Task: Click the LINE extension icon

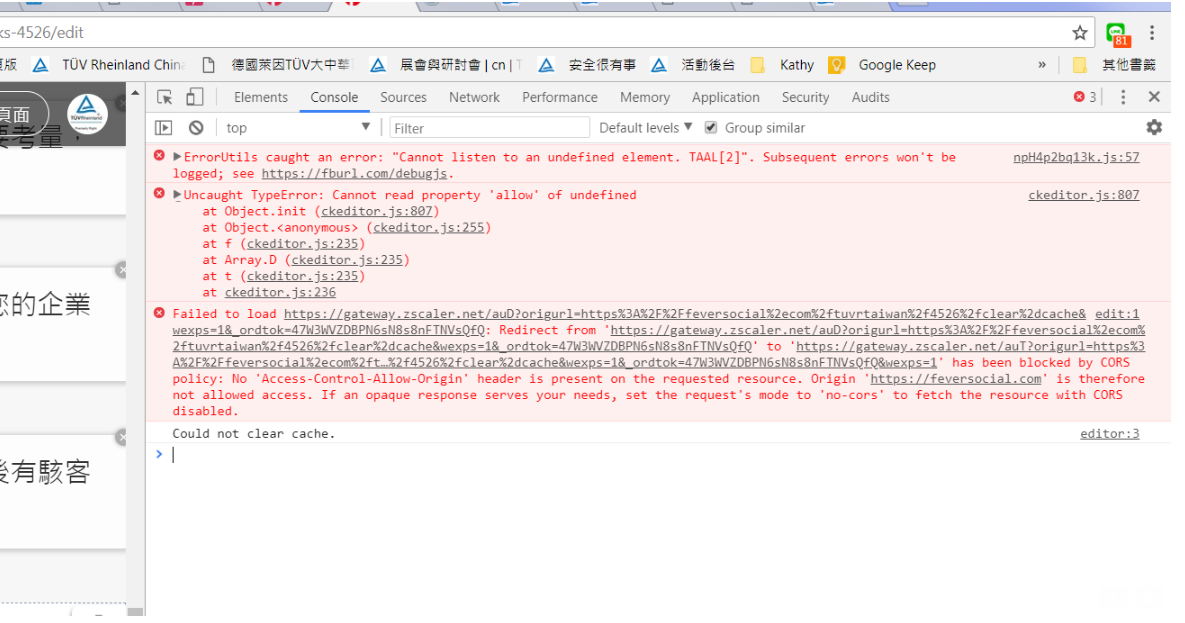Action: pyautogui.click(x=1116, y=34)
